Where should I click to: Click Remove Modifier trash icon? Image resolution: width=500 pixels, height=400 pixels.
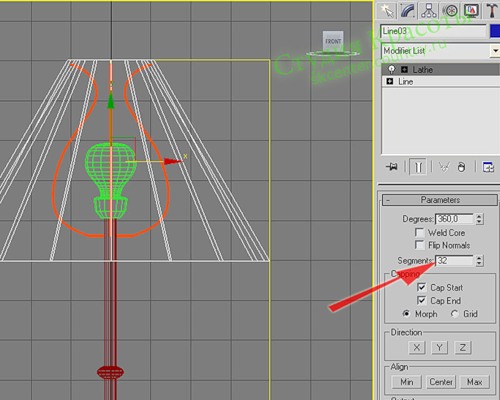pos(461,166)
